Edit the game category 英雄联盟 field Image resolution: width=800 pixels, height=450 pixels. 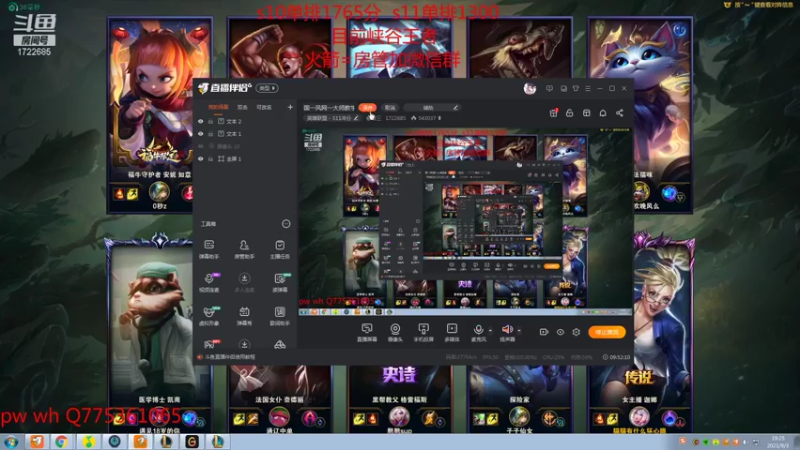[x=332, y=118]
